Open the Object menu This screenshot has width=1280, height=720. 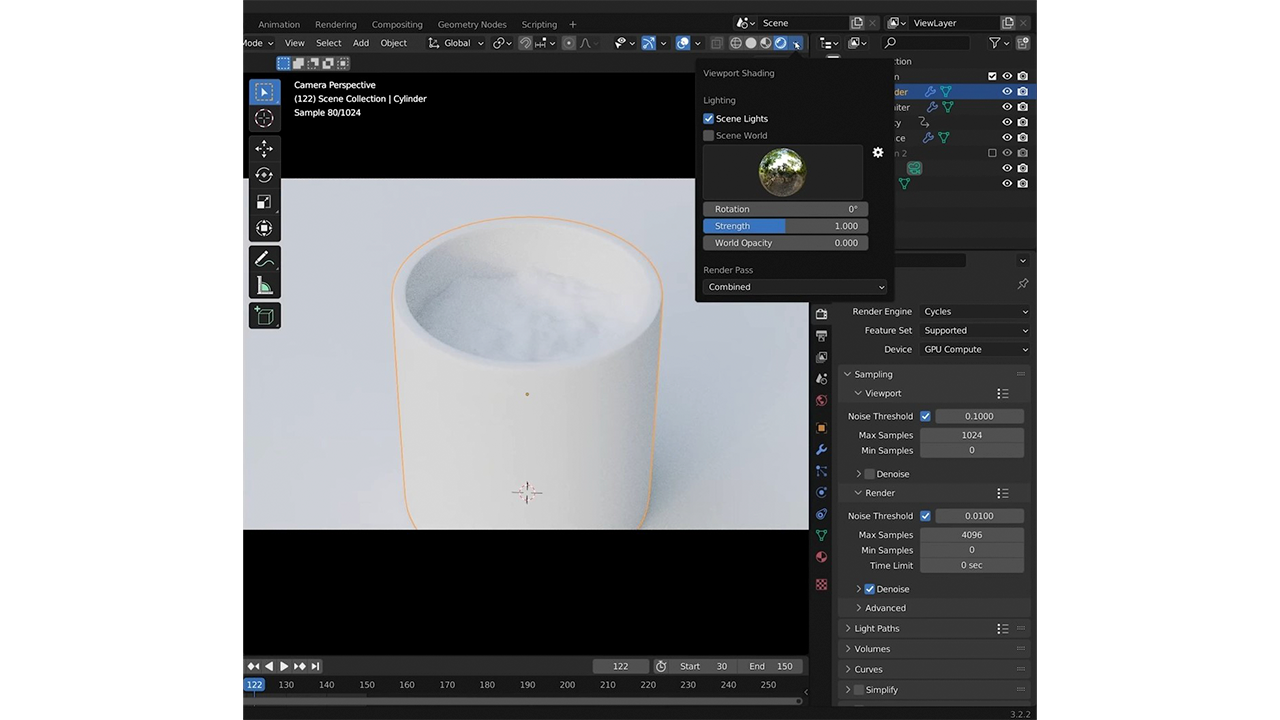point(394,43)
